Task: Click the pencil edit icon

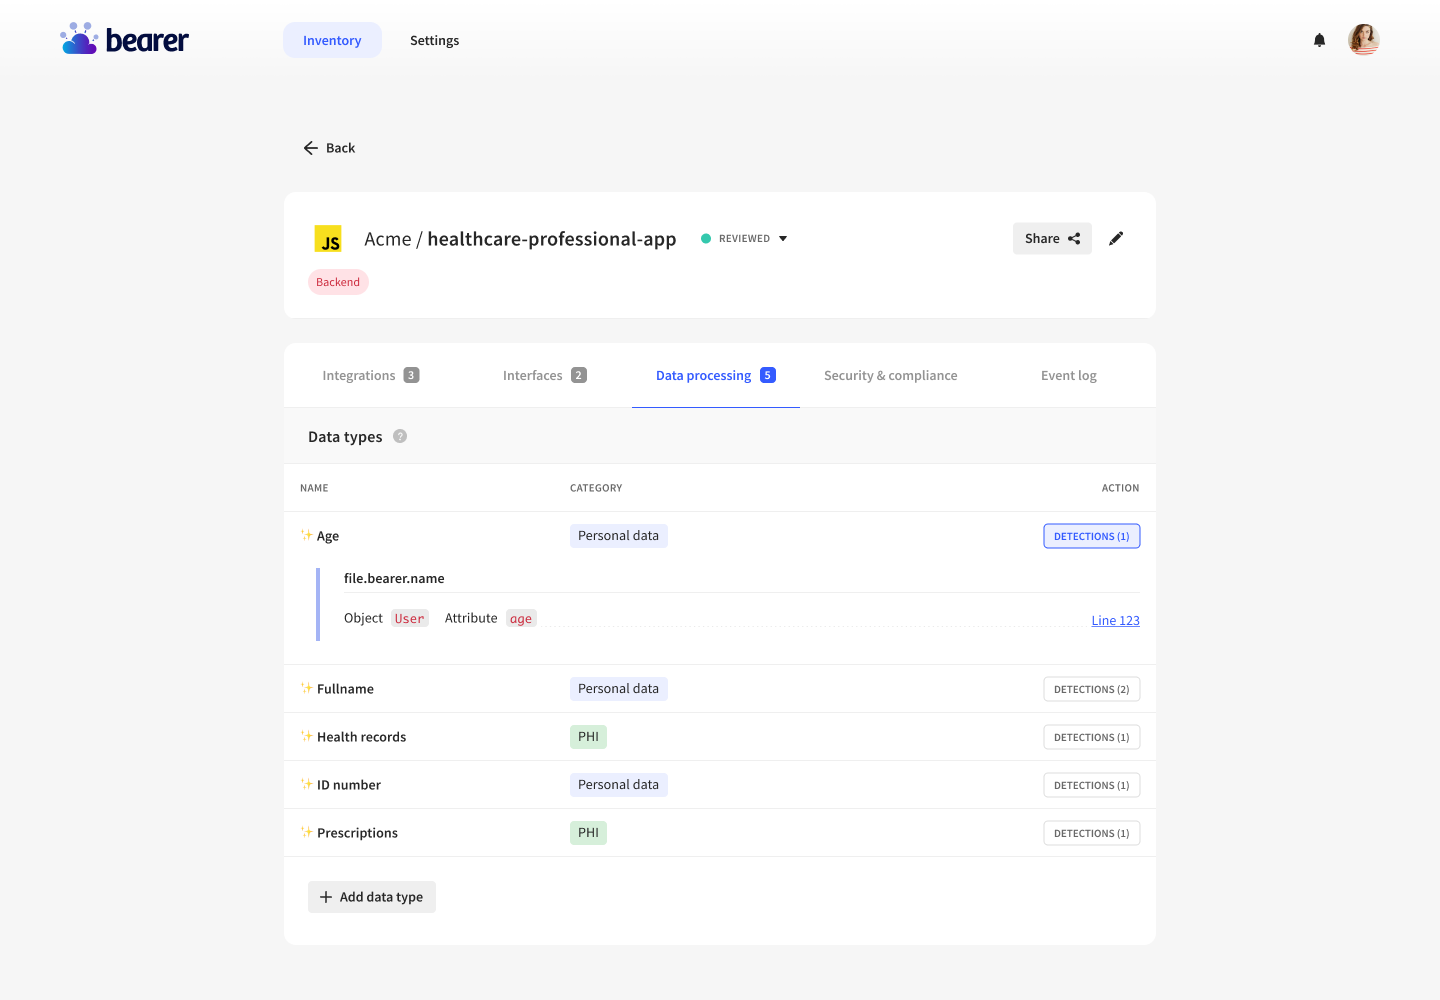Action: (x=1116, y=238)
